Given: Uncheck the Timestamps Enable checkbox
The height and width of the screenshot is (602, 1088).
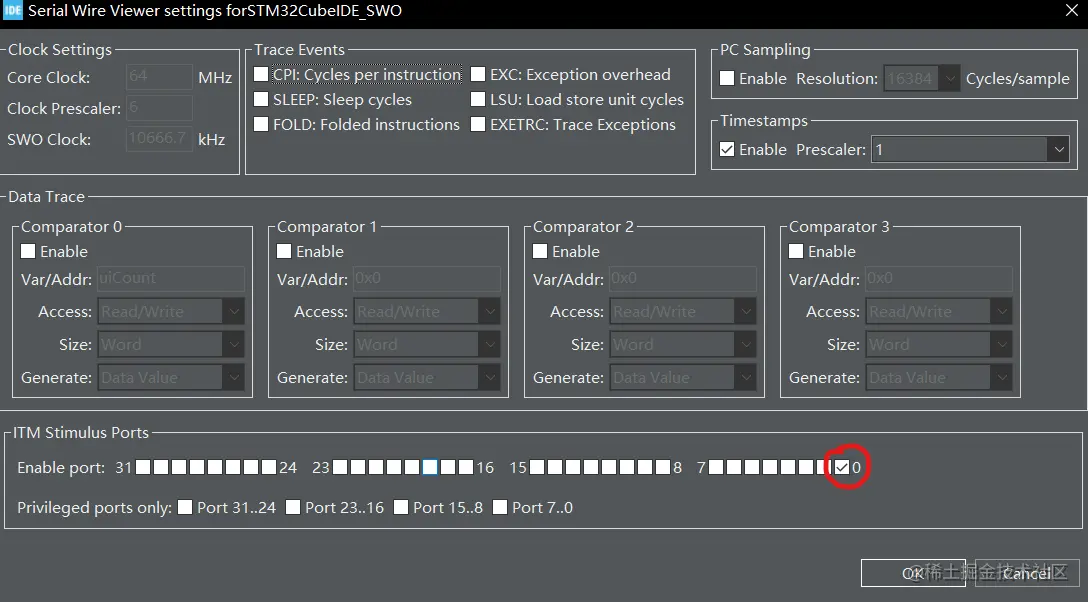Looking at the screenshot, I should (727, 149).
